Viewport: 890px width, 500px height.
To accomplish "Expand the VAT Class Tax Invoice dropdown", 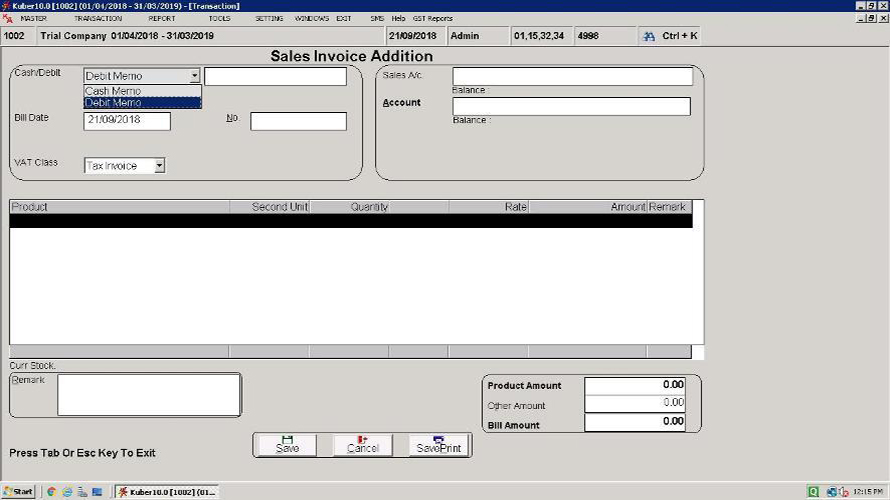I will tap(159, 166).
